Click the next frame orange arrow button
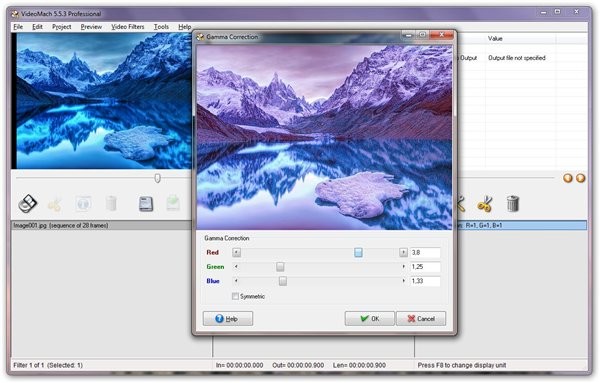Screen dimensions: 600x383 pos(580,178)
